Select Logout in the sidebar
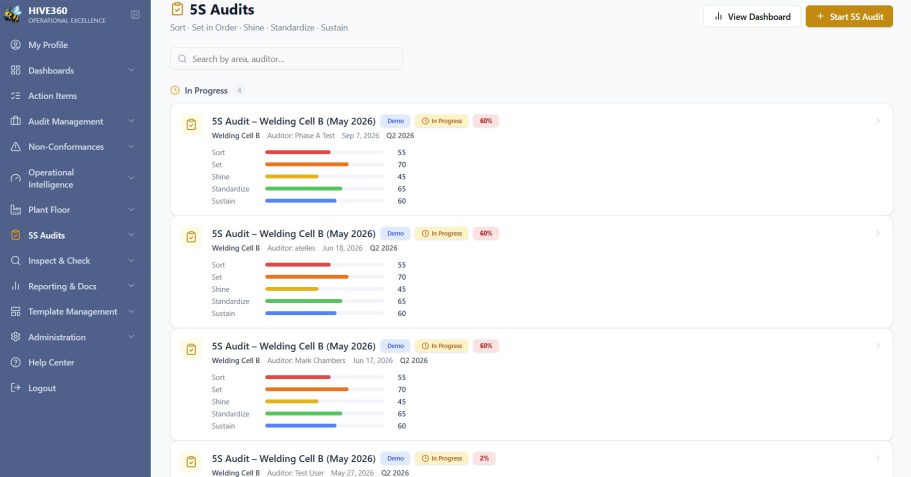Image resolution: width=911 pixels, height=477 pixels. pos(75,388)
